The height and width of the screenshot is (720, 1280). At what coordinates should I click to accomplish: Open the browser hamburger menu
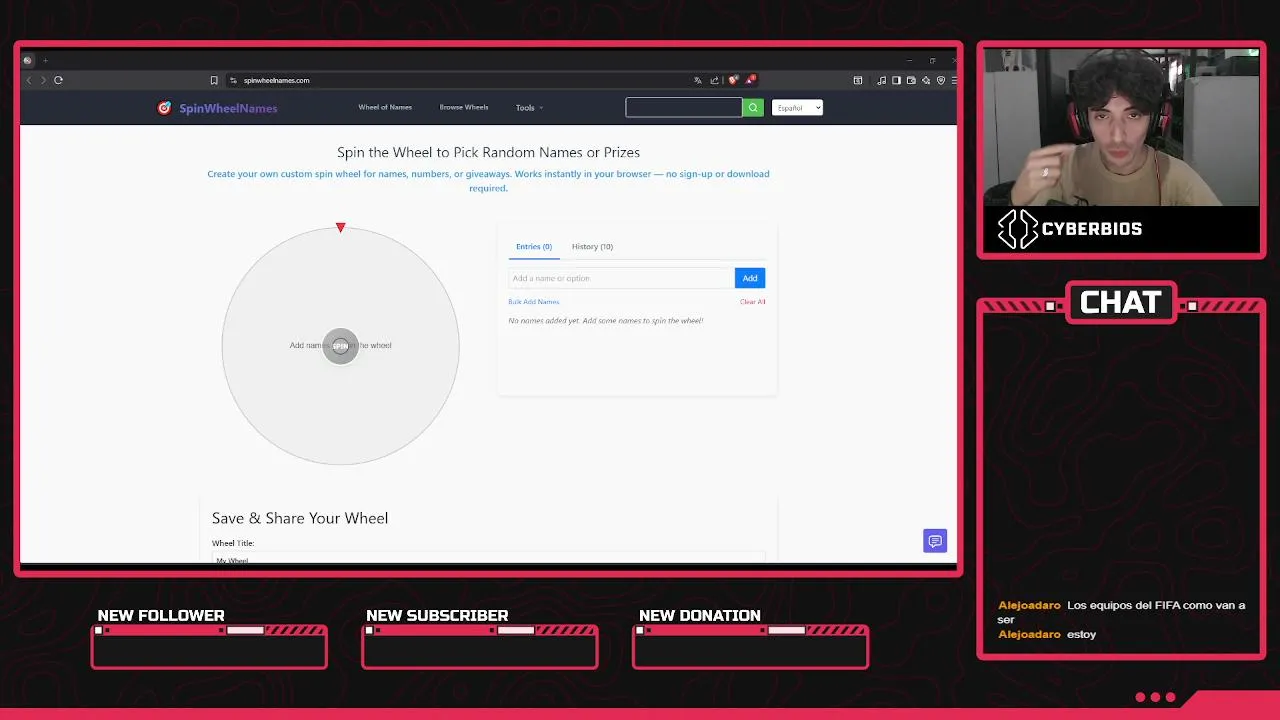tap(955, 80)
